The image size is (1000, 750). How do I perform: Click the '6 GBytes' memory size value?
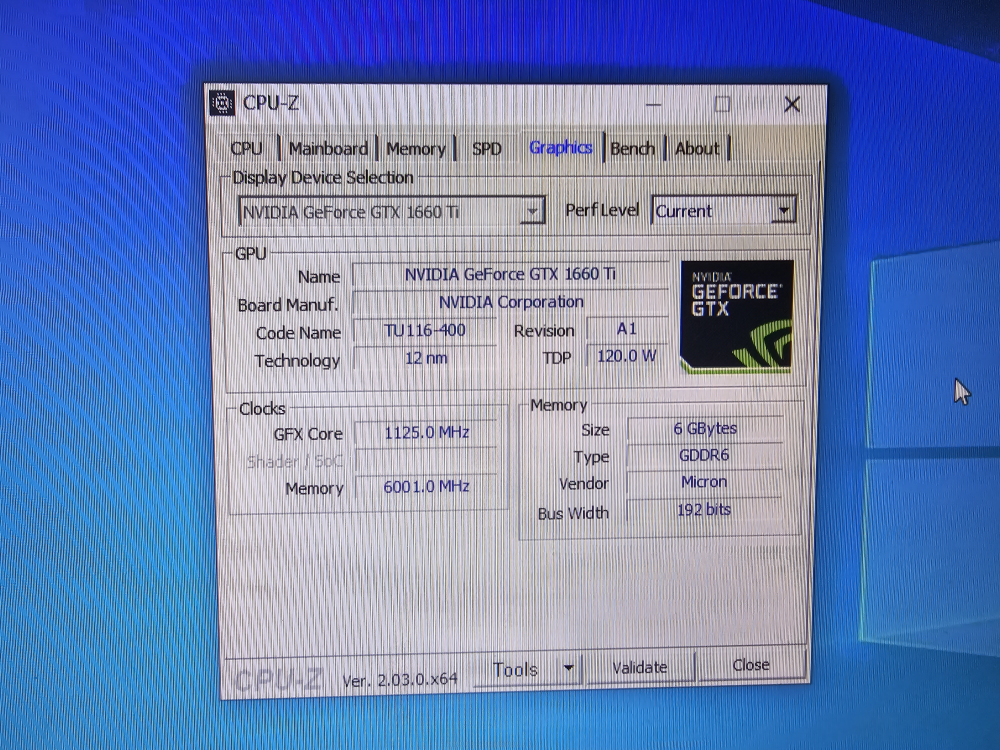point(705,429)
